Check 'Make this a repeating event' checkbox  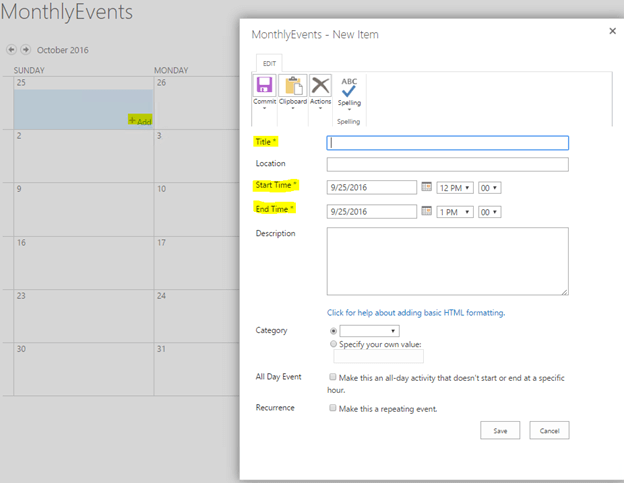point(333,408)
